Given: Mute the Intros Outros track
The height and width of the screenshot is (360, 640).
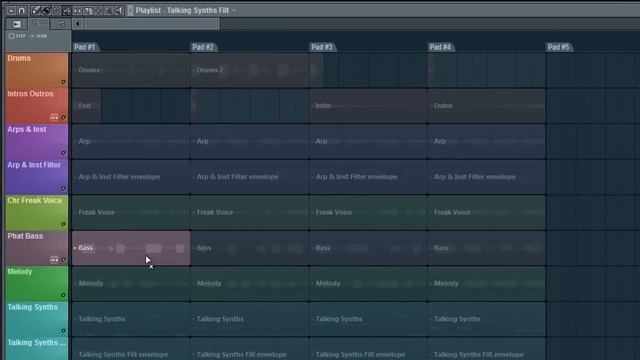Looking at the screenshot, I should 63,118.
